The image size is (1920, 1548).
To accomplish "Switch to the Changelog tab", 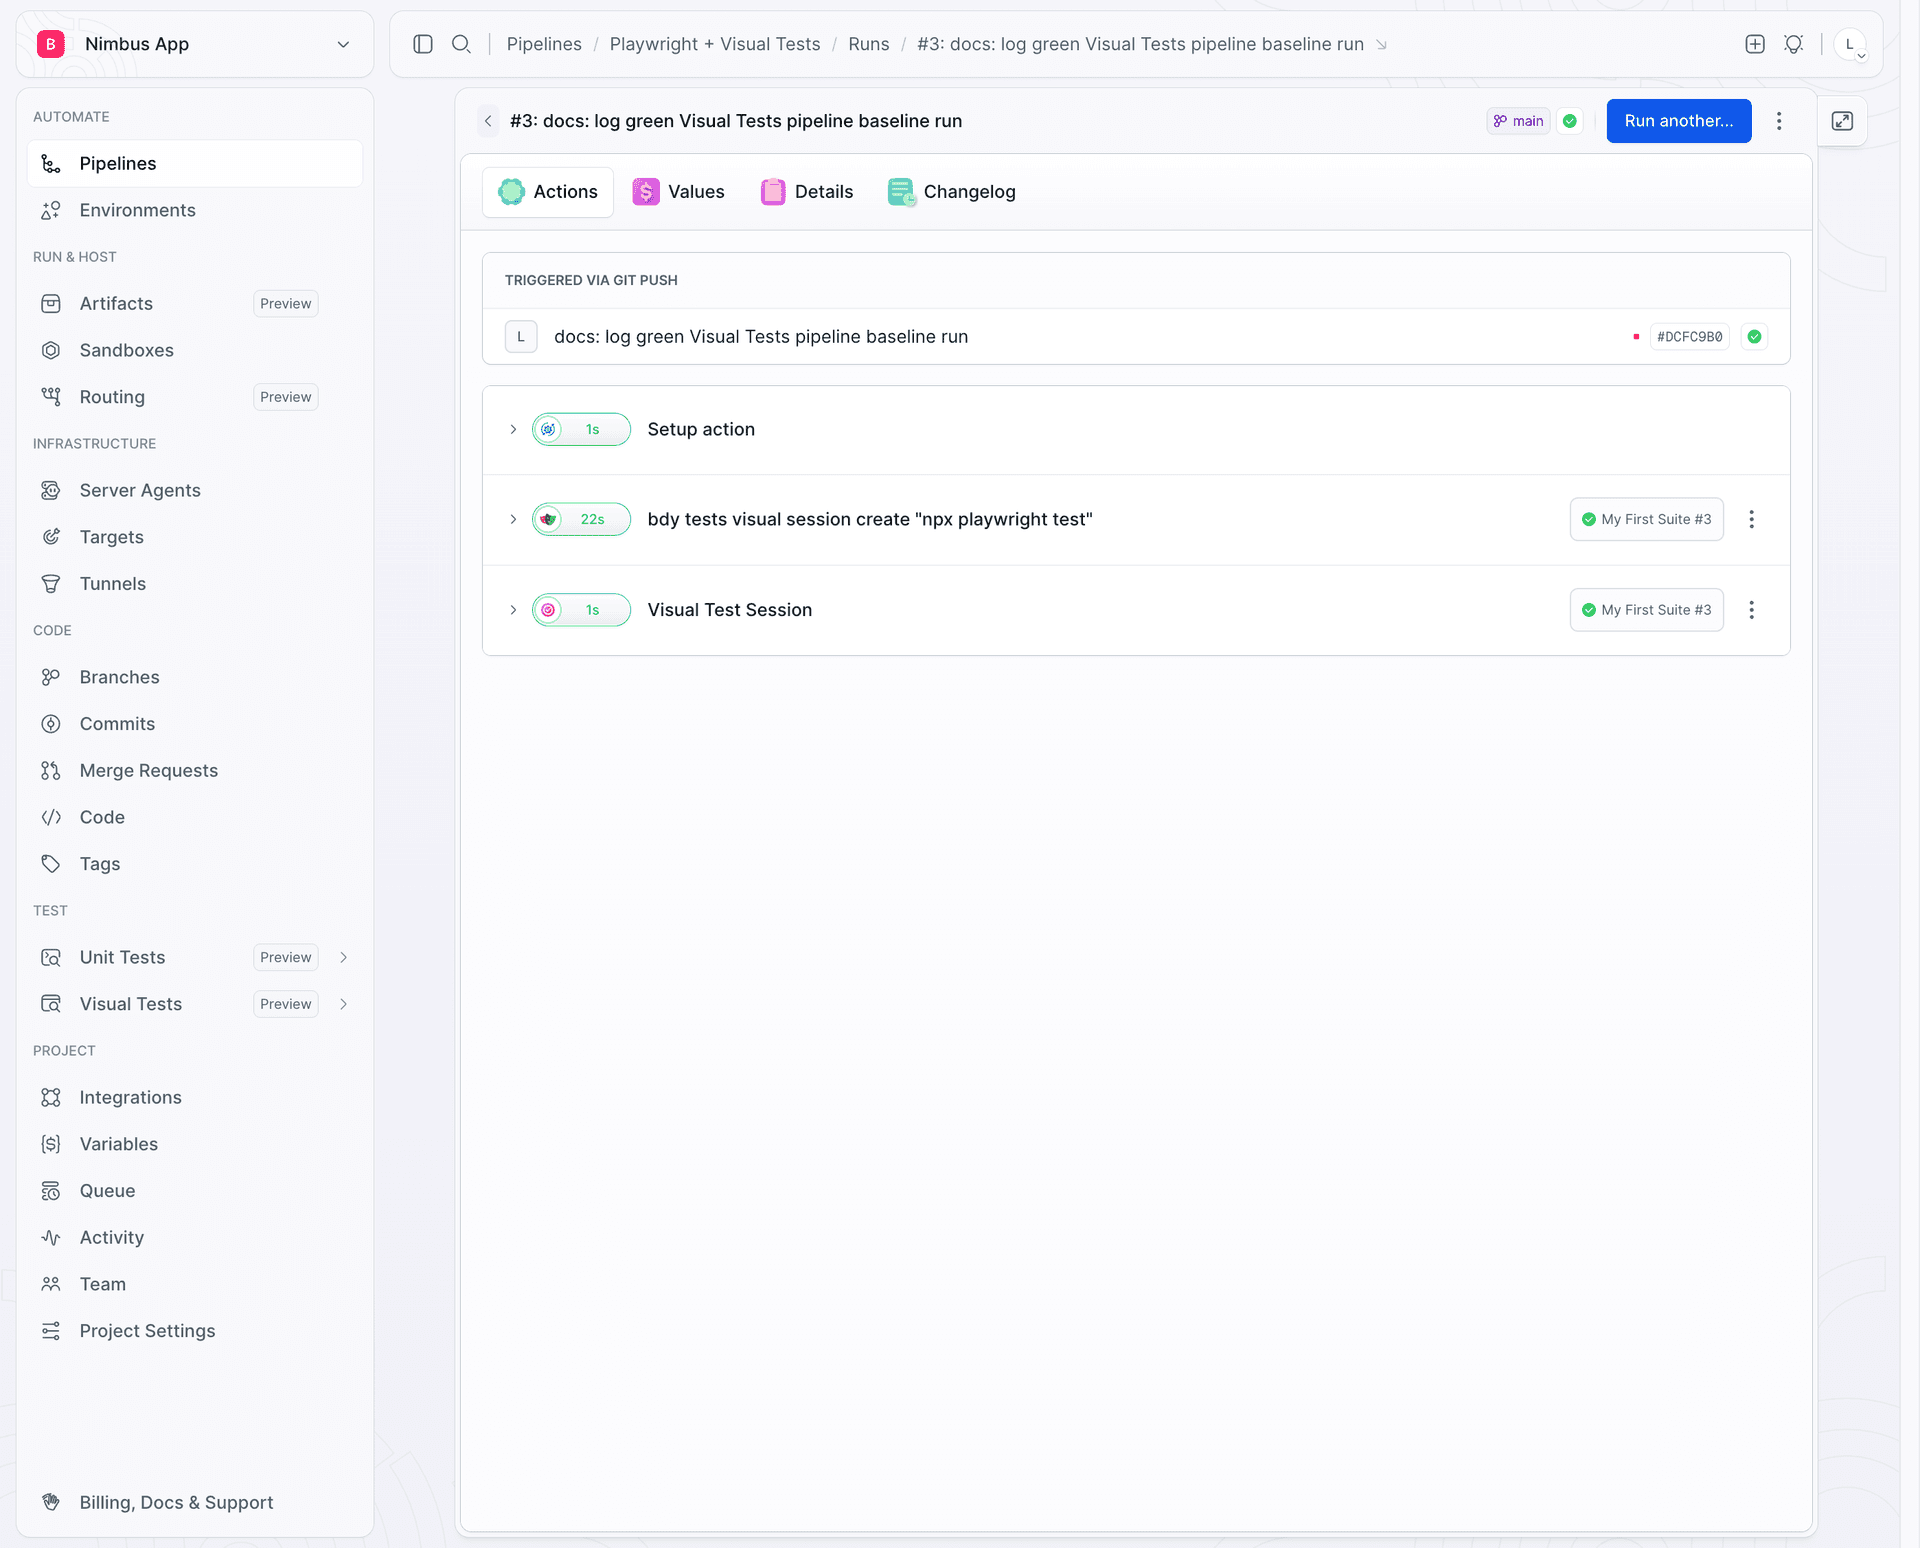I will [952, 191].
